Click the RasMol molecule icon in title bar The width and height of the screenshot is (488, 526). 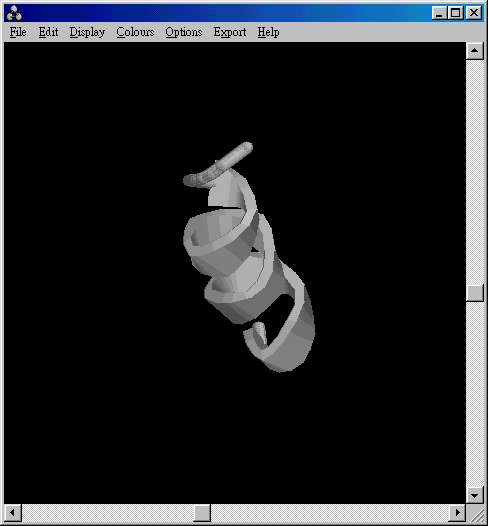click(14, 13)
